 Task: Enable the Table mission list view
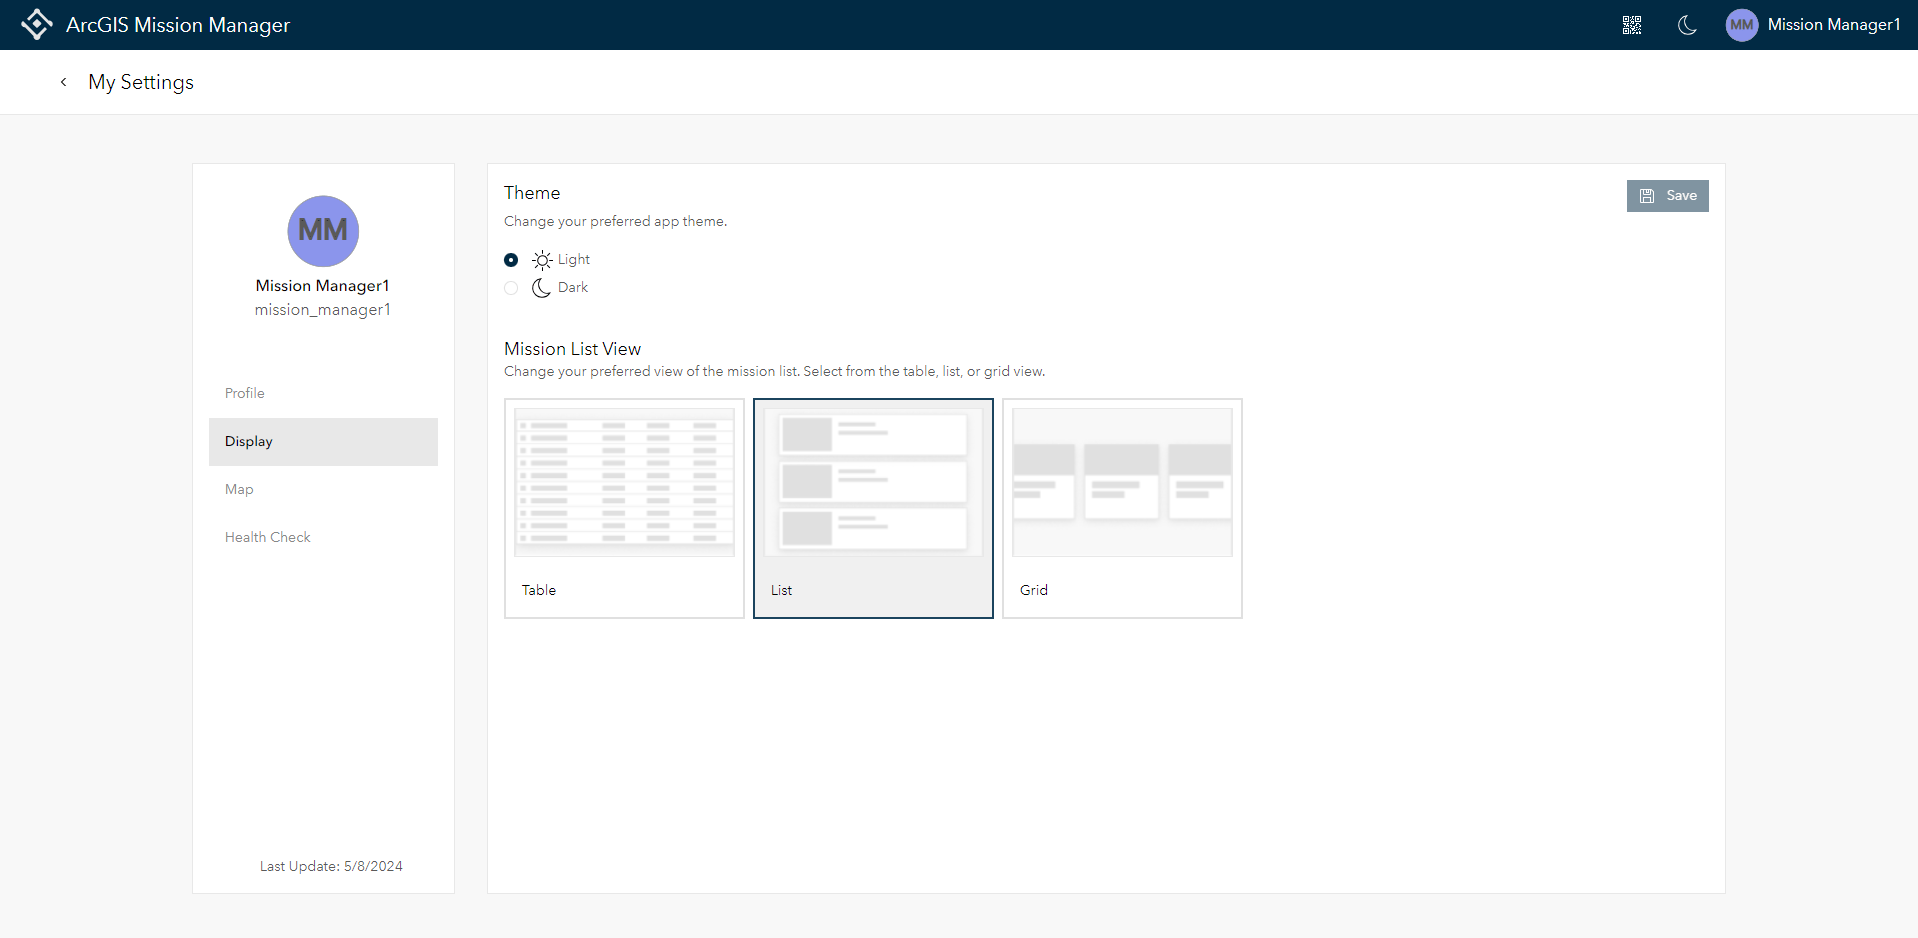pyautogui.click(x=624, y=508)
